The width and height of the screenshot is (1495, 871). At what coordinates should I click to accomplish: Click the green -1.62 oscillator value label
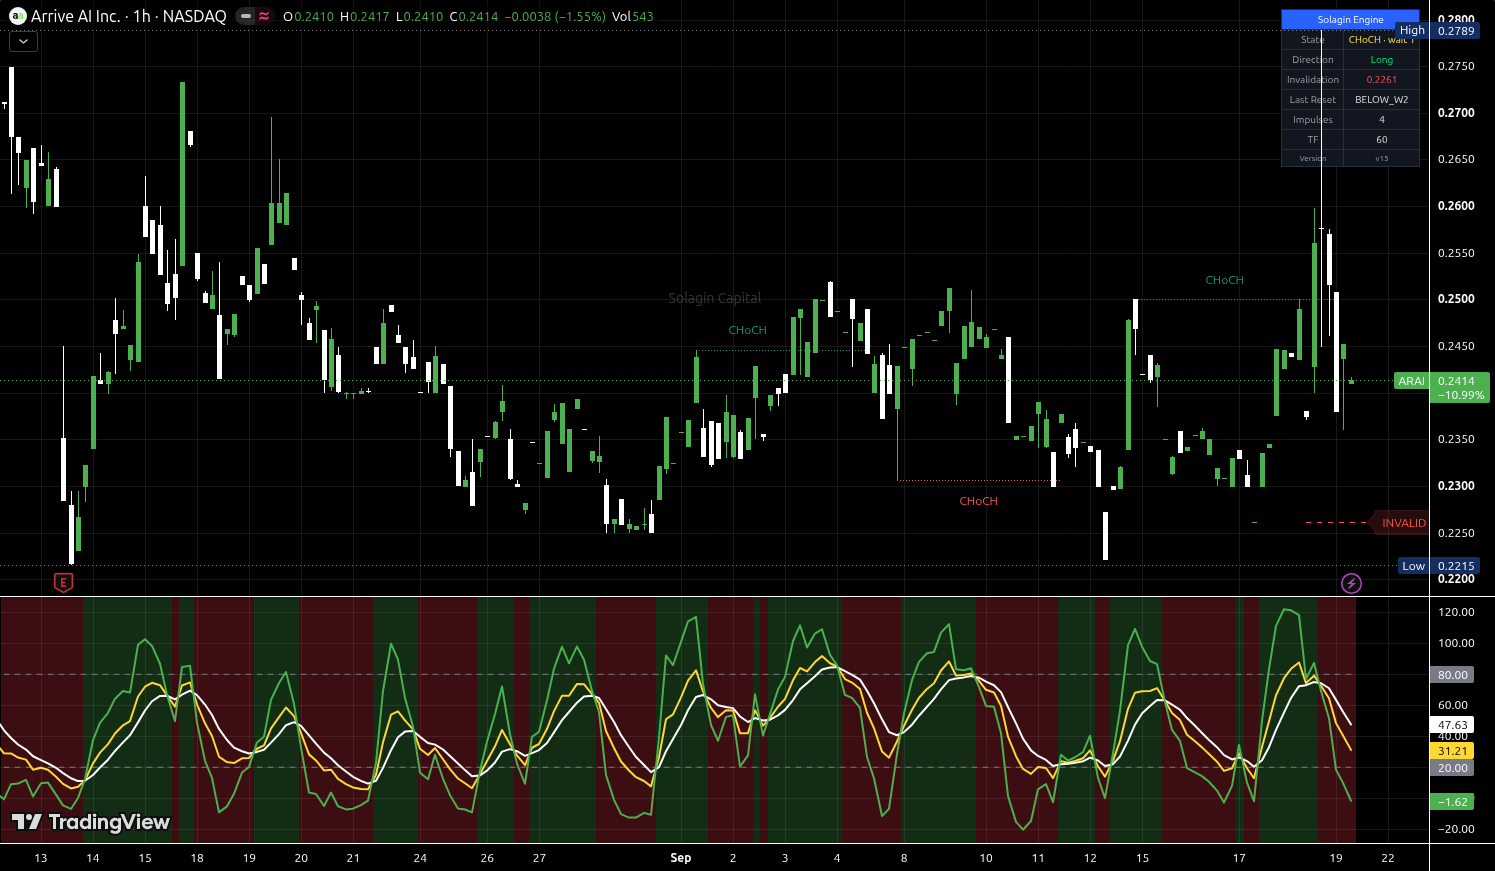click(1452, 802)
